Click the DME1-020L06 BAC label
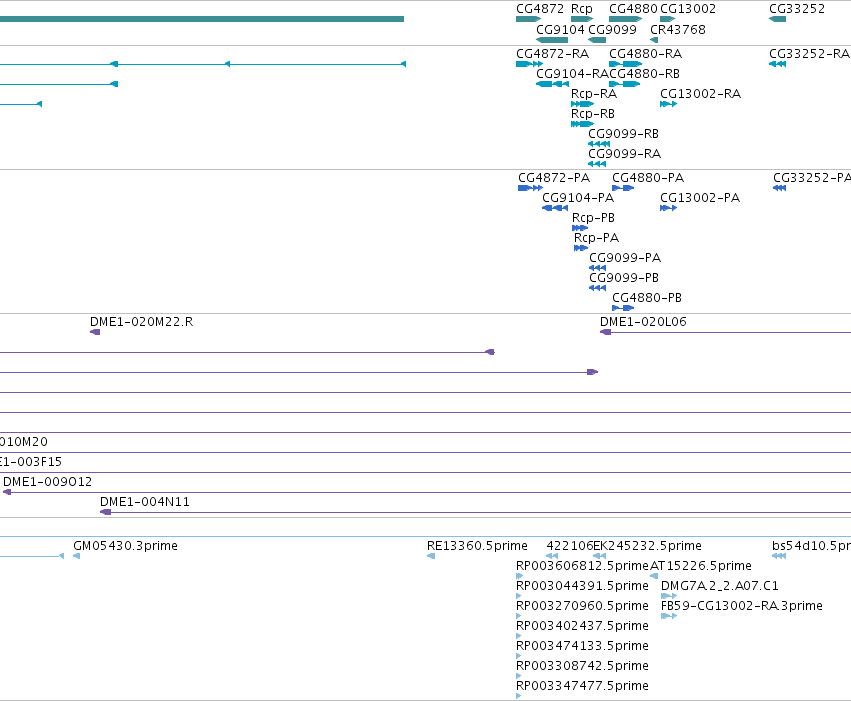This screenshot has height=701, width=851. point(643,322)
